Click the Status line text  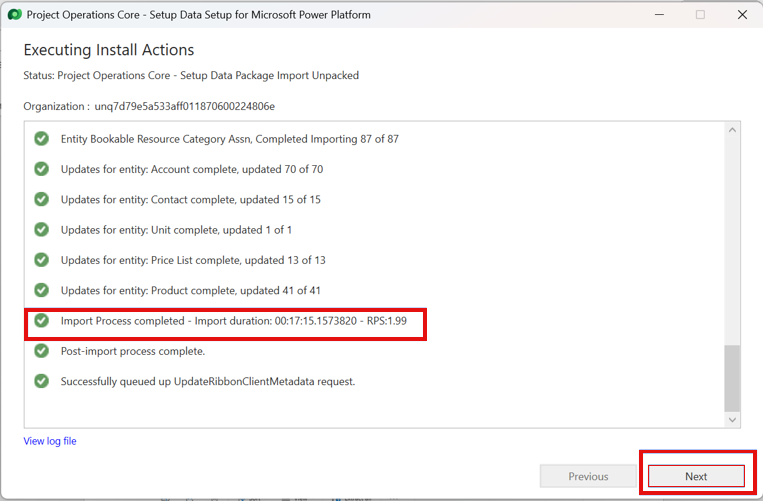[x=191, y=75]
